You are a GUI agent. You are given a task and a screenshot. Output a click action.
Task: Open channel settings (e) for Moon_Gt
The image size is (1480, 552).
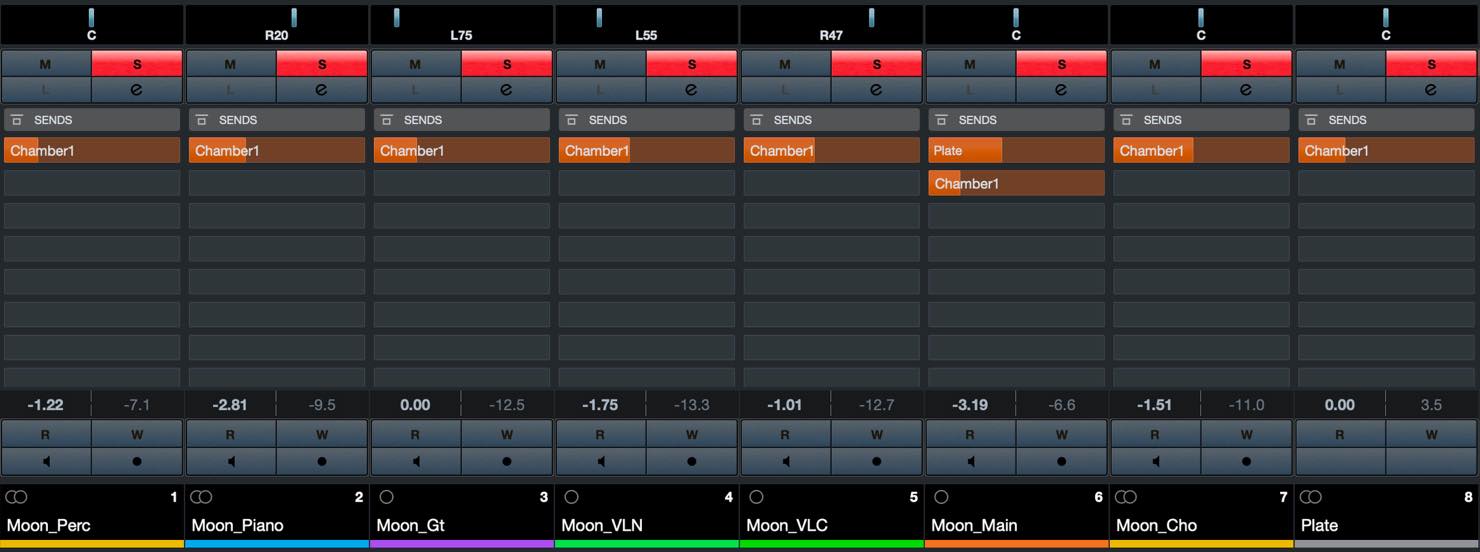pos(507,89)
